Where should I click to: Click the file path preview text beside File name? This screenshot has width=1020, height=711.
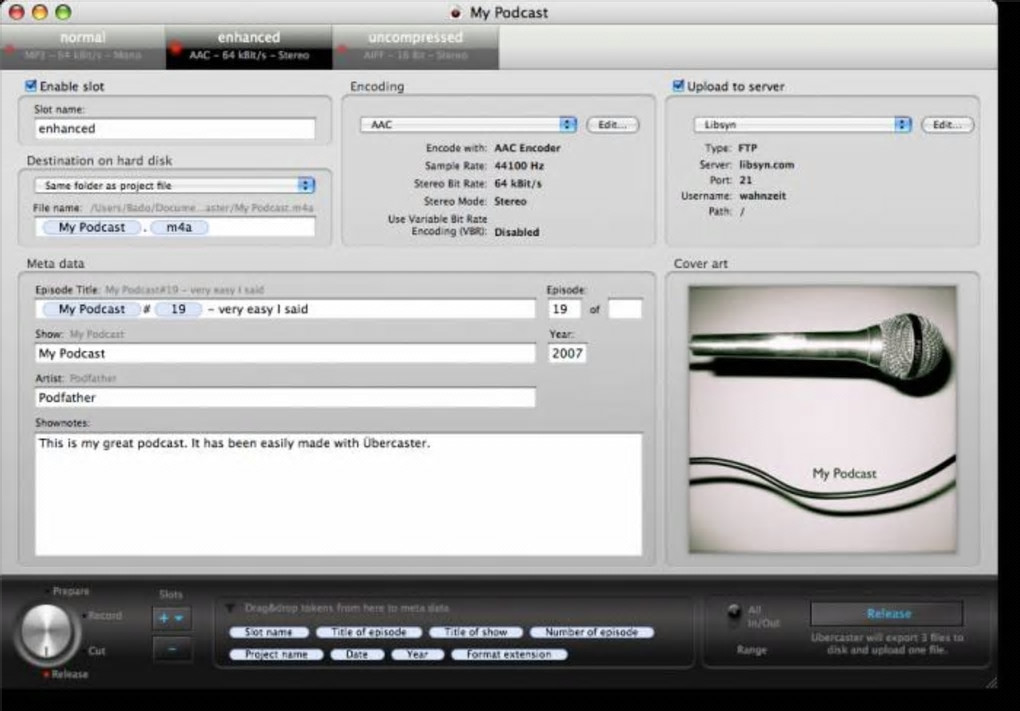tap(202, 208)
